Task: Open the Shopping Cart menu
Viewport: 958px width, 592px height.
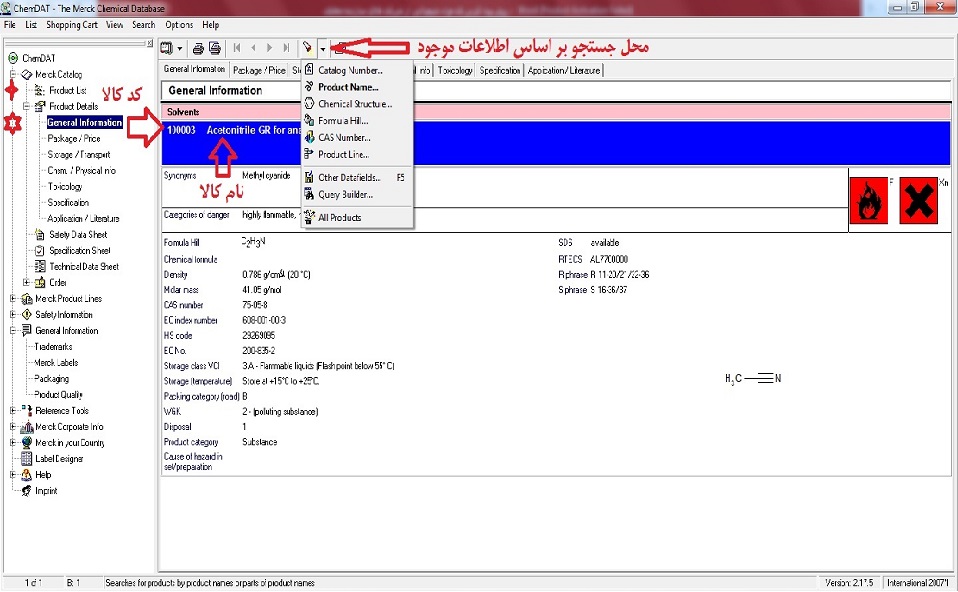Action: [x=71, y=25]
